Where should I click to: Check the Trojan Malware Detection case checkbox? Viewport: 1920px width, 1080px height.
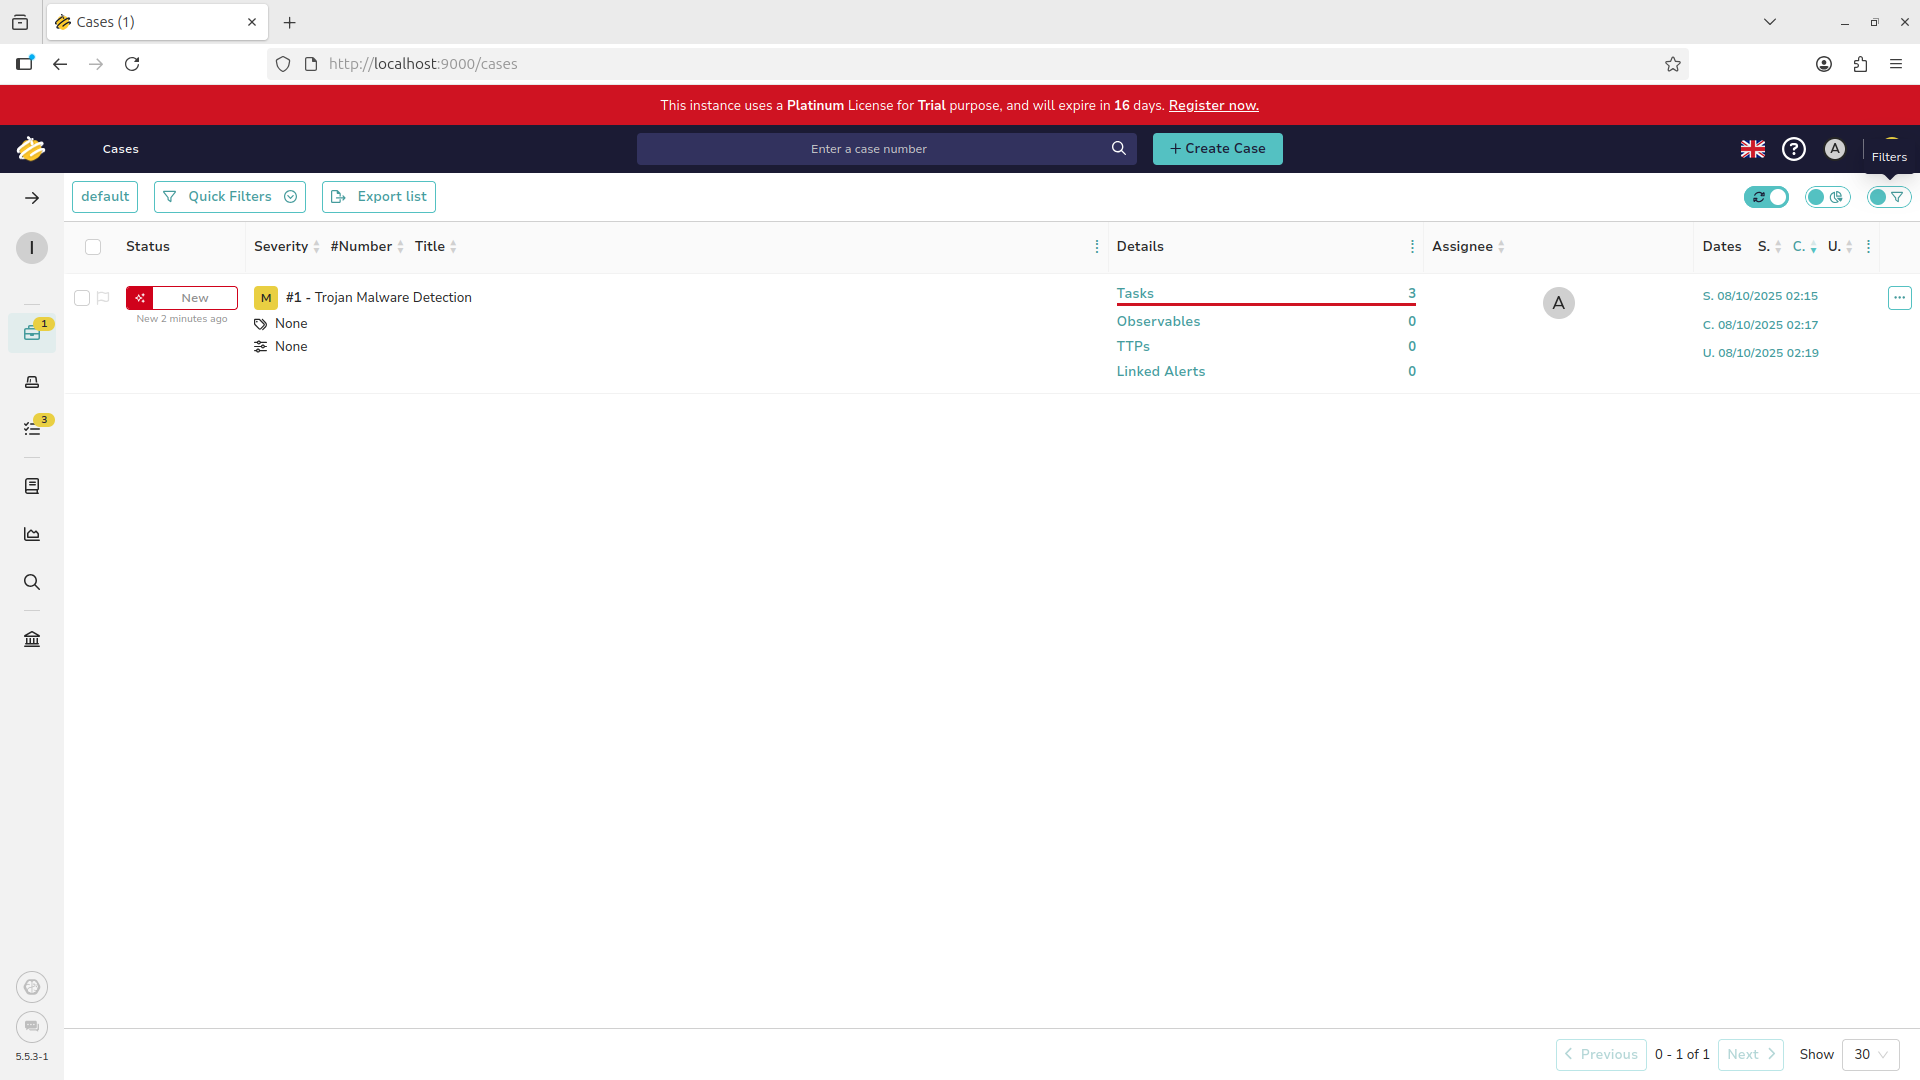pyautogui.click(x=82, y=298)
